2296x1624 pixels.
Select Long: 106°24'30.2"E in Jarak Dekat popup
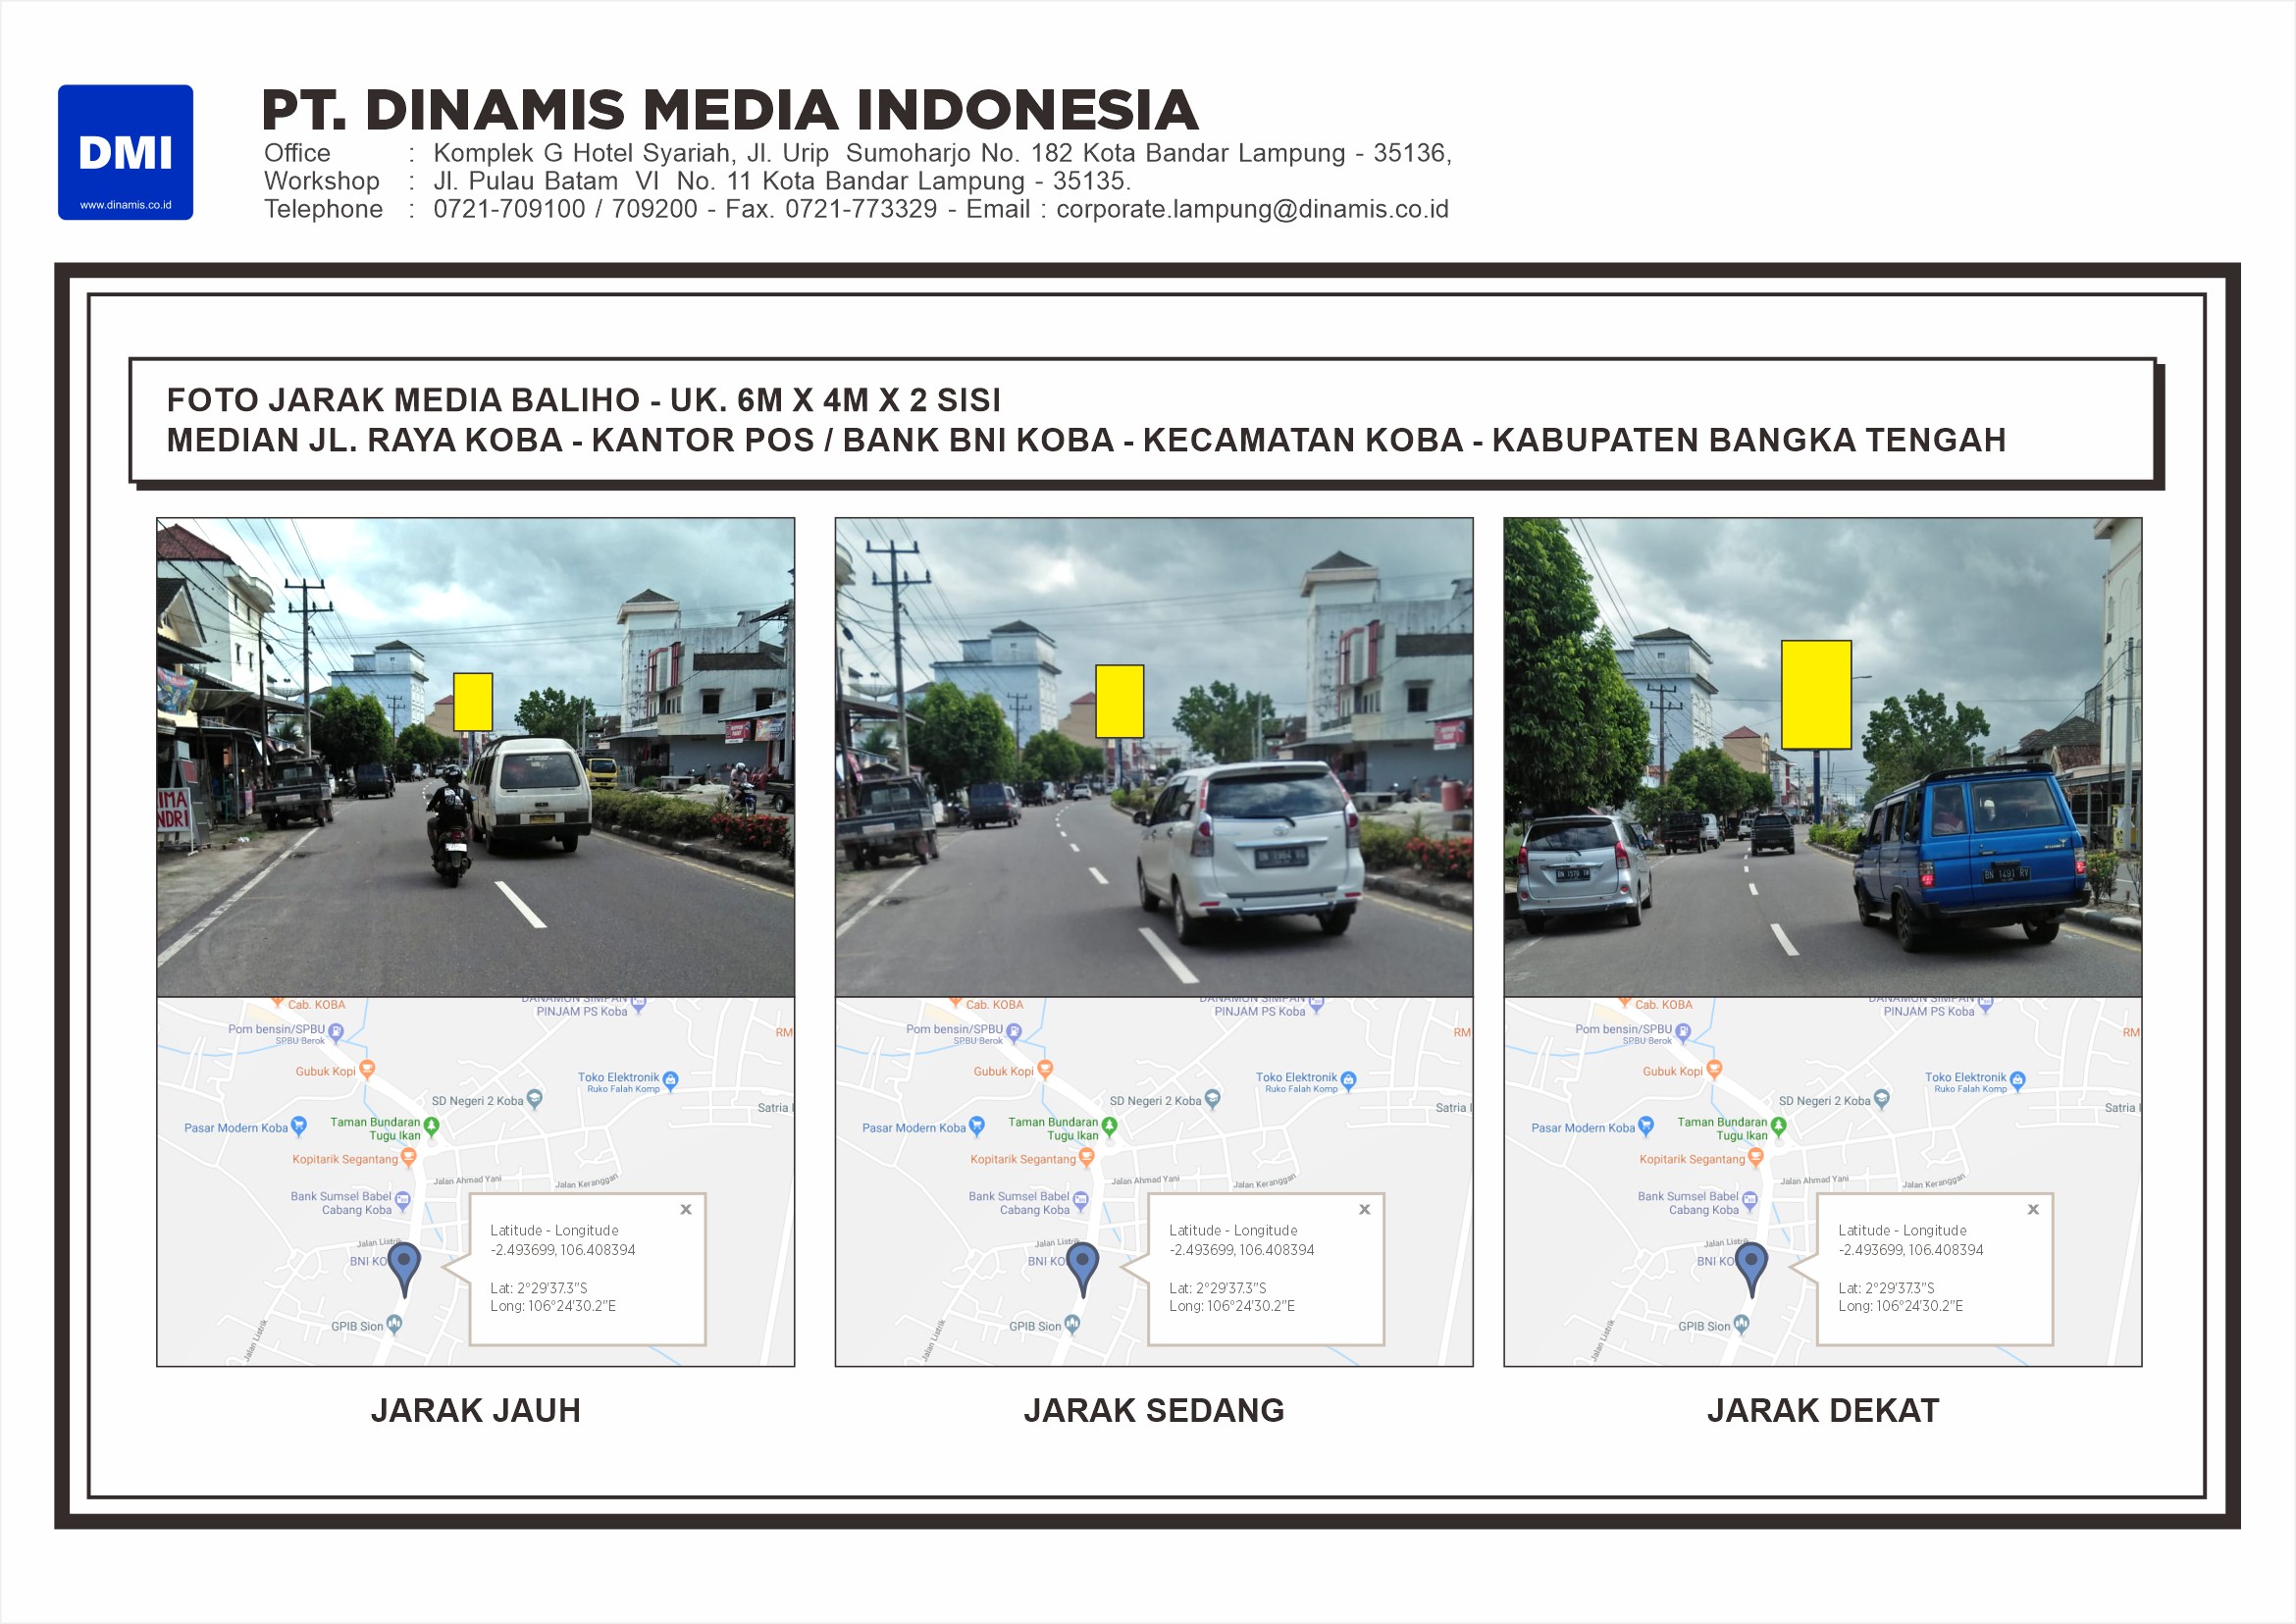(1900, 1306)
